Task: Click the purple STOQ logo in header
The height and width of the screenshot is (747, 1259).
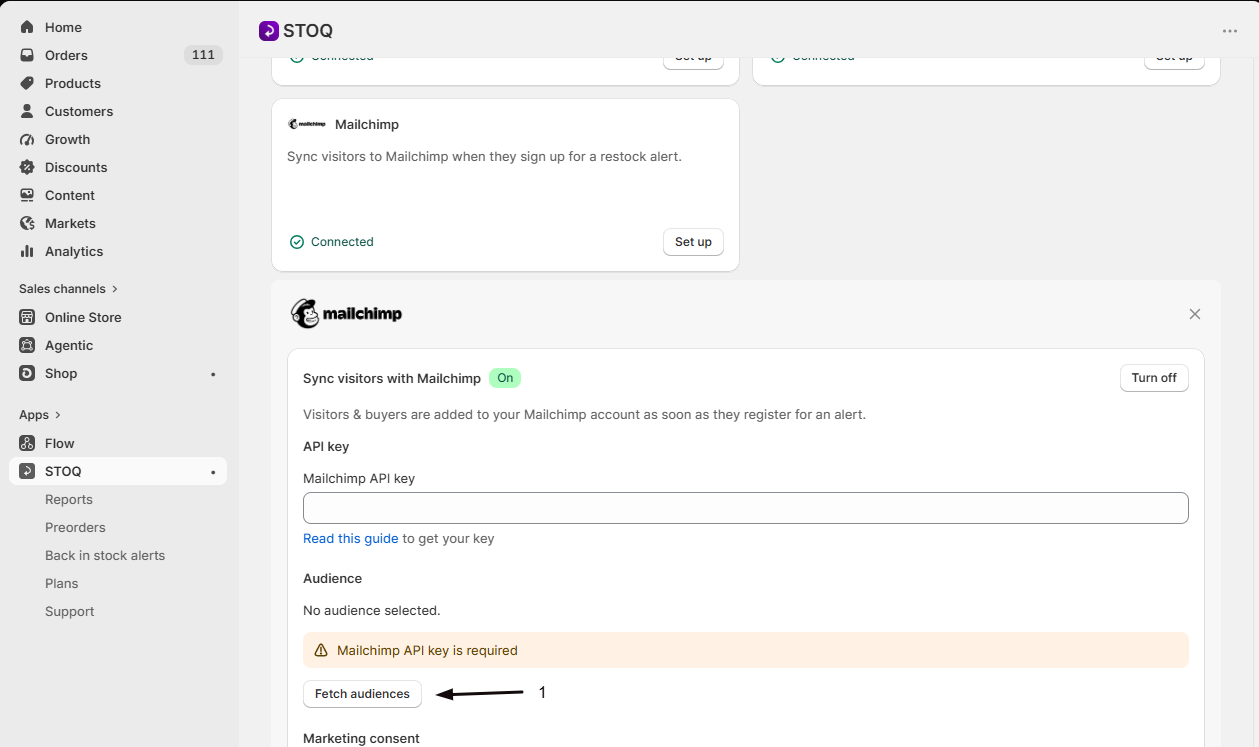Action: coord(269,31)
